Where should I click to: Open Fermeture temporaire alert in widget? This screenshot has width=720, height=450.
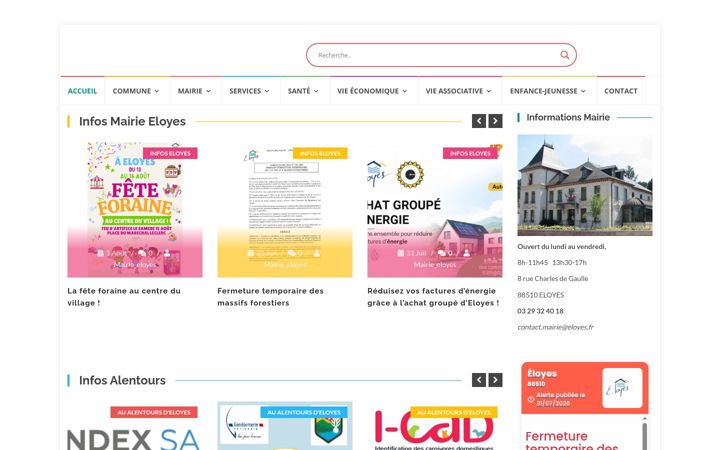coord(572,441)
